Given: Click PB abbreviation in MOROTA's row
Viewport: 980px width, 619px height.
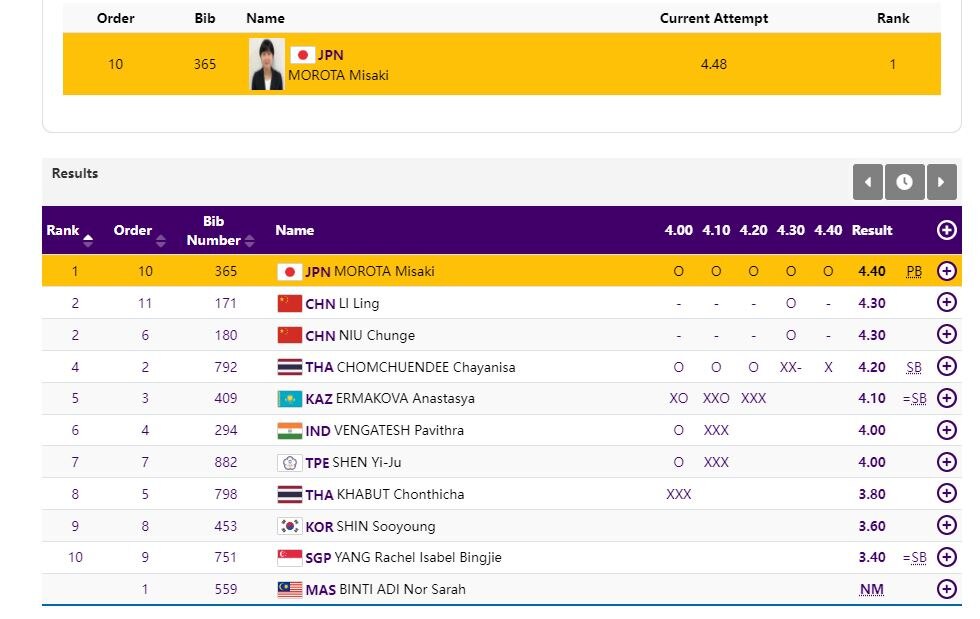Looking at the screenshot, I should (914, 272).
